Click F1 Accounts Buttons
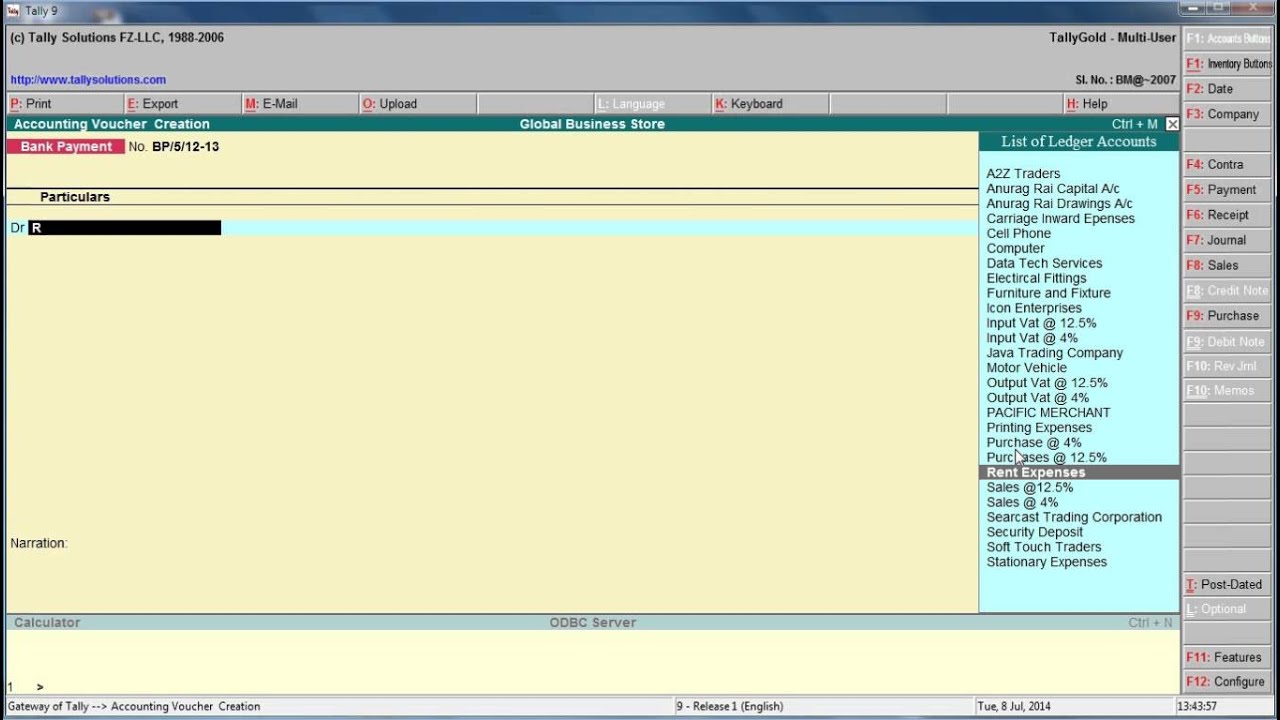 (1227, 38)
